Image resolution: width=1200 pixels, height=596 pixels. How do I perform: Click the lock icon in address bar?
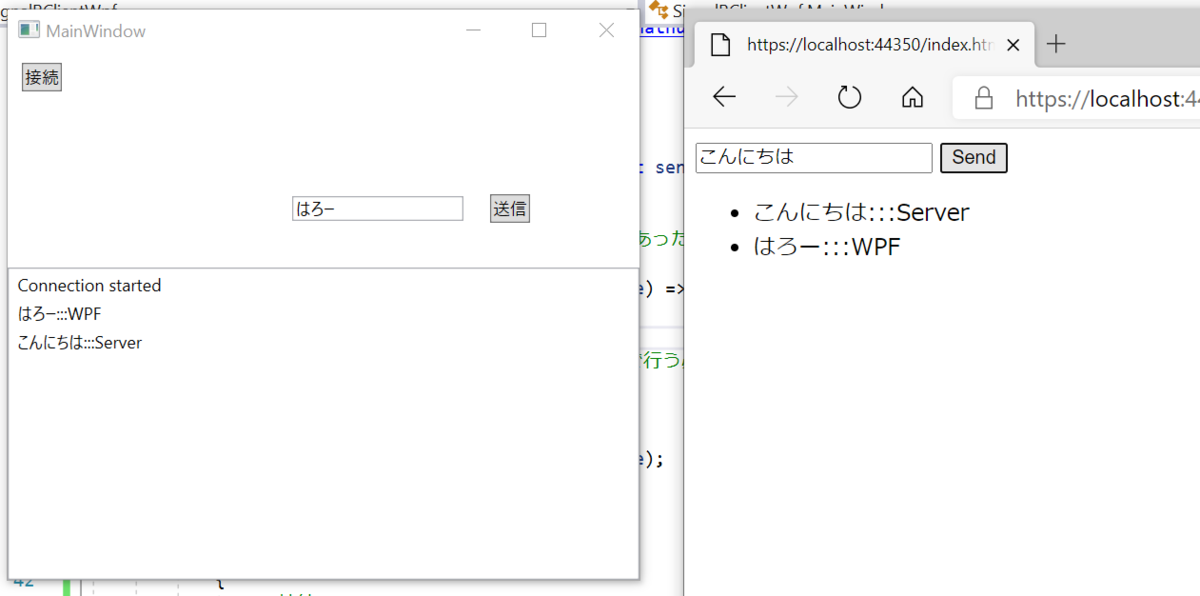click(x=983, y=98)
